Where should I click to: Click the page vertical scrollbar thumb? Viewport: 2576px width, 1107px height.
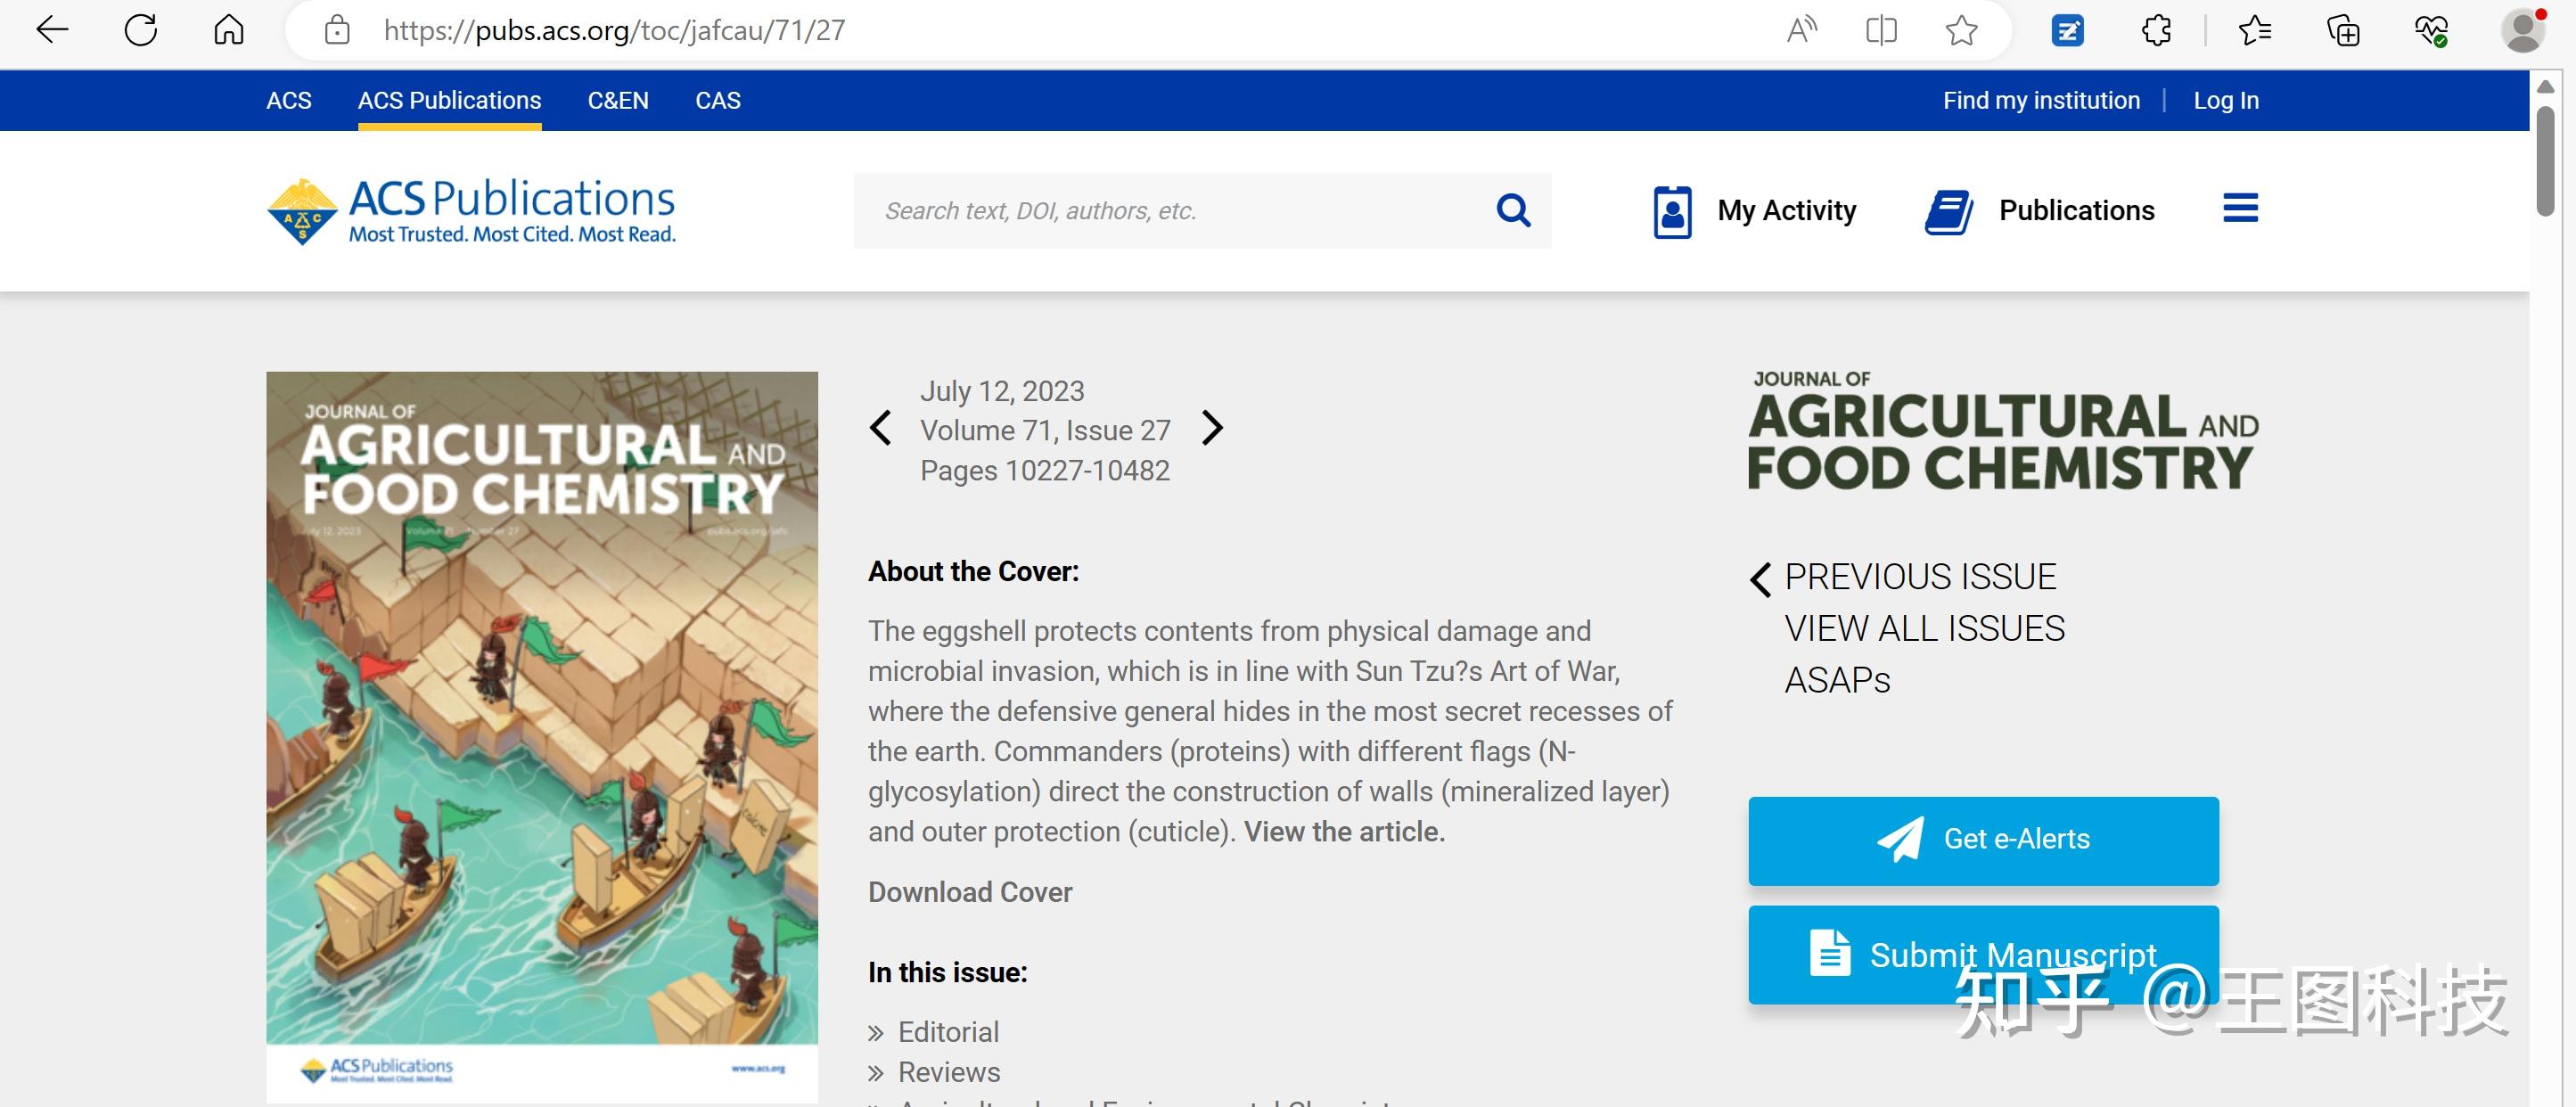[x=2545, y=160]
